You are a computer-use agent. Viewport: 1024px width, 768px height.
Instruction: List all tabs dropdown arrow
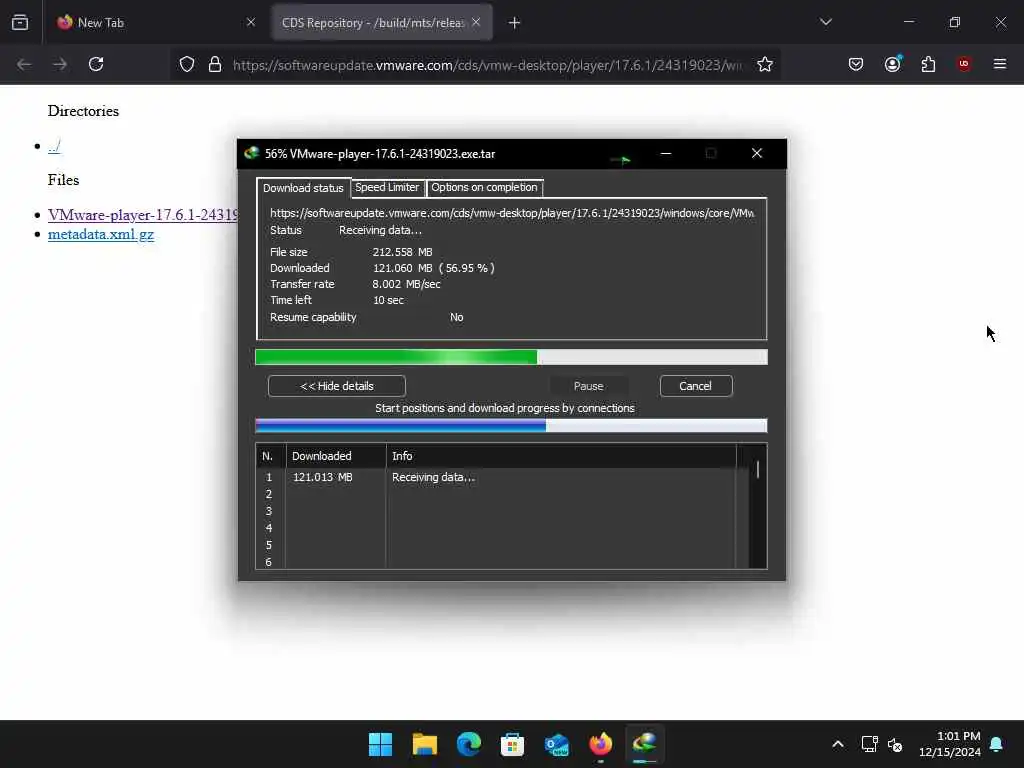(x=826, y=22)
